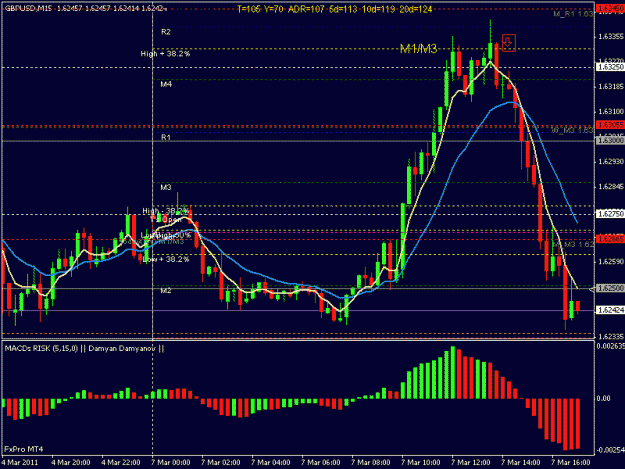Click the 1.62335 price scale value
Screen dimensions: 625x469
coord(610,337)
